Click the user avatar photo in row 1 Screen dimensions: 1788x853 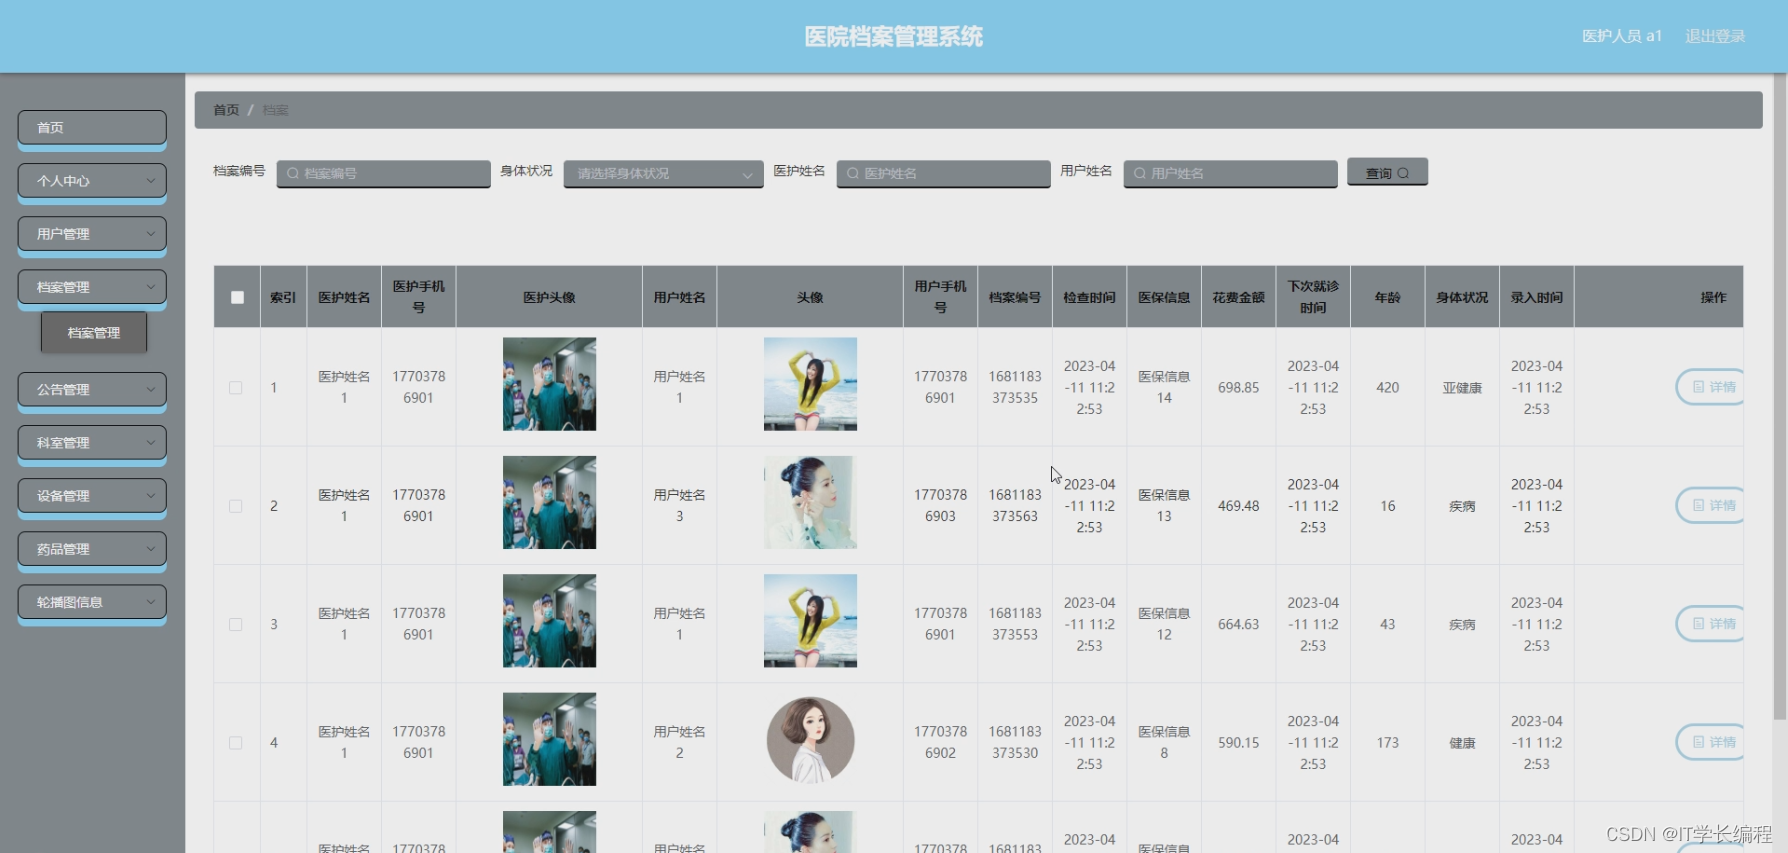tap(810, 384)
